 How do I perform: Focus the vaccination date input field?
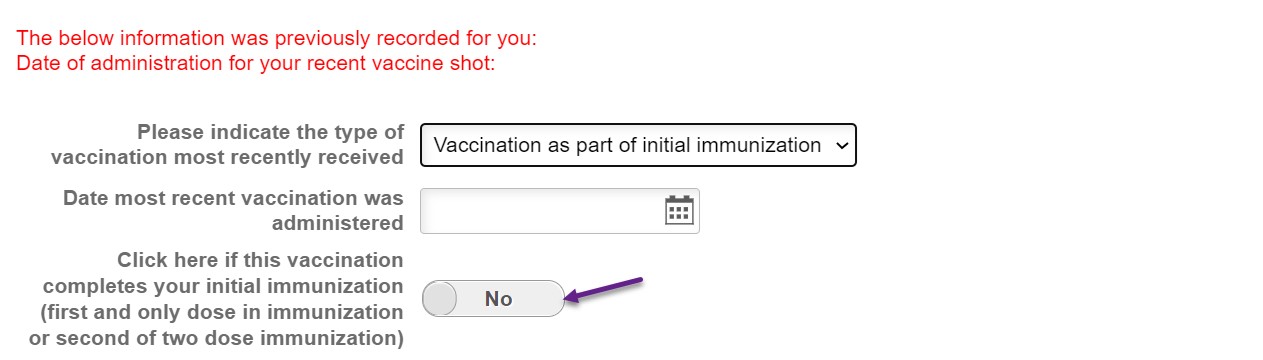560,210
